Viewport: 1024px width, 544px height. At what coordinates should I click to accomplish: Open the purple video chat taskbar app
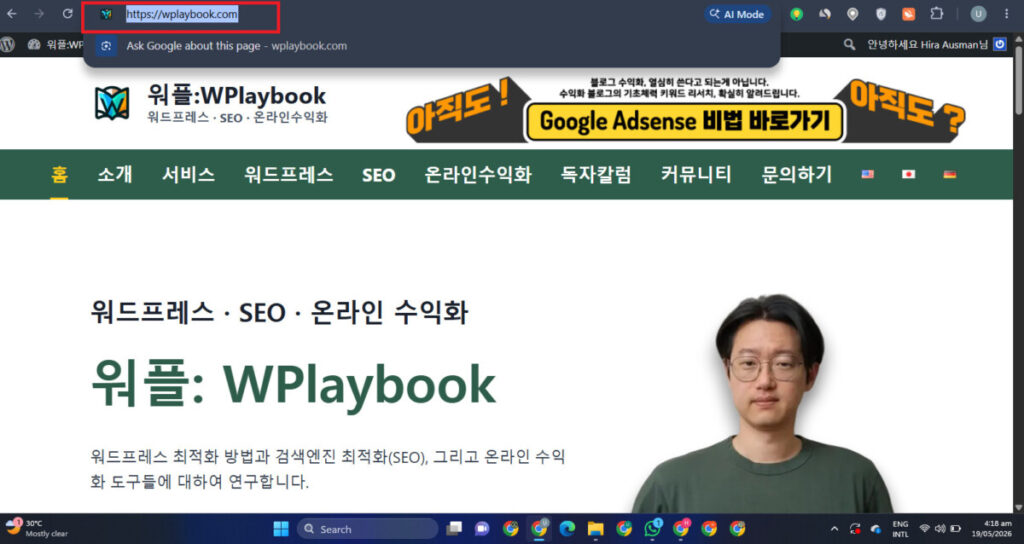(482, 529)
